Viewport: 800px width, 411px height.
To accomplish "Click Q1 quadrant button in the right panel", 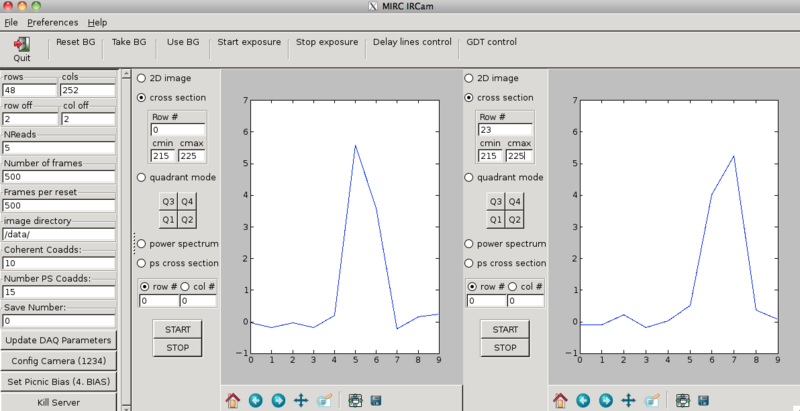I will point(496,220).
